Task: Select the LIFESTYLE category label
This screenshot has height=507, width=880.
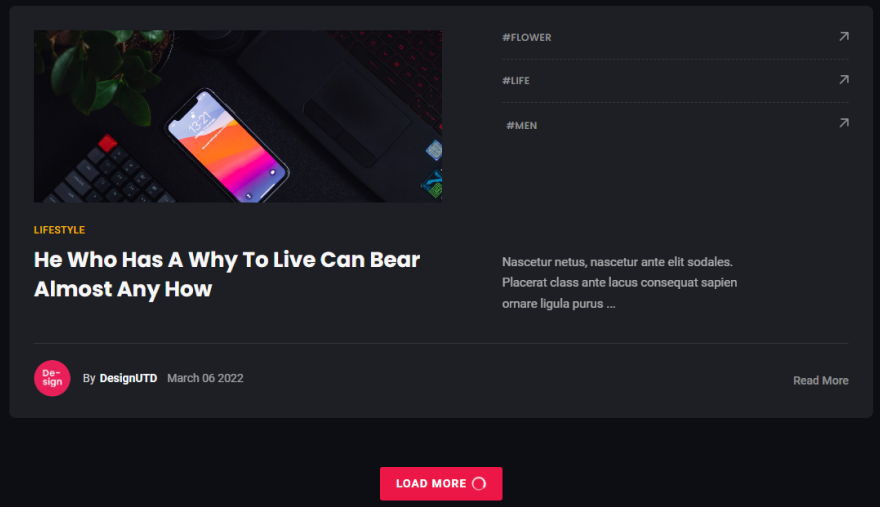Action: tap(59, 230)
